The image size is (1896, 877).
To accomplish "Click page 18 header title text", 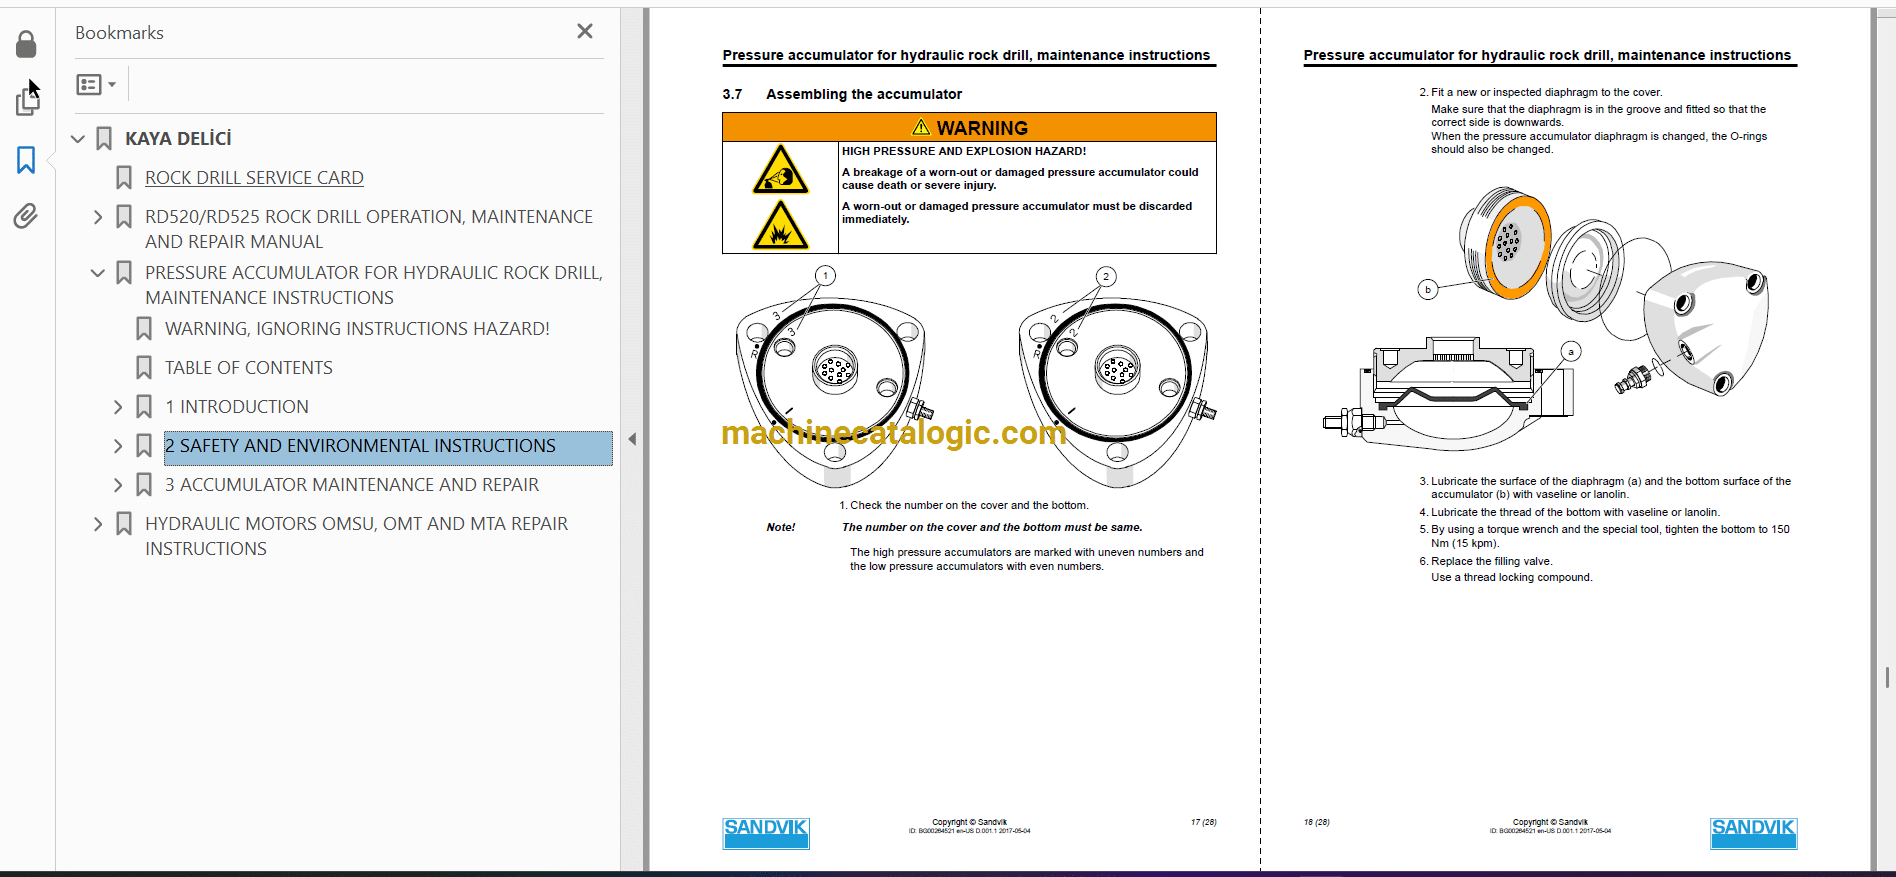I will pyautogui.click(x=1547, y=55).
